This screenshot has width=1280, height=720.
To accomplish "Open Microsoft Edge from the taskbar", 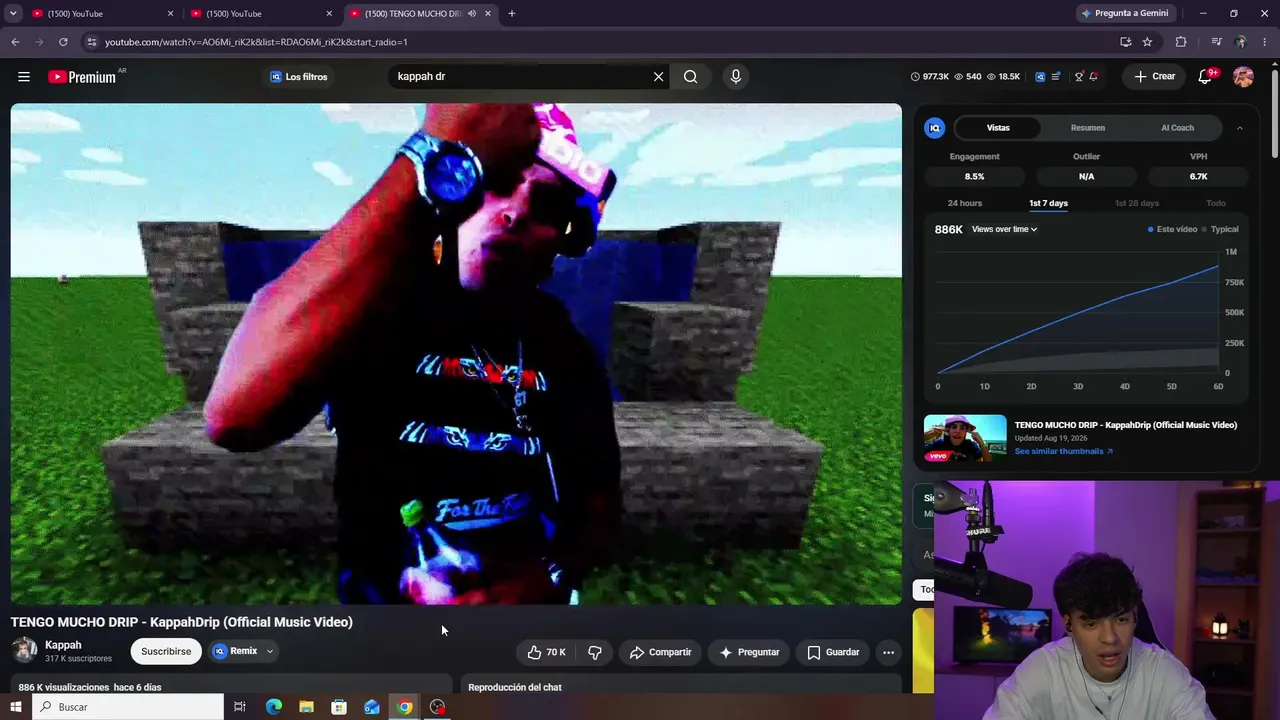I will 273,707.
